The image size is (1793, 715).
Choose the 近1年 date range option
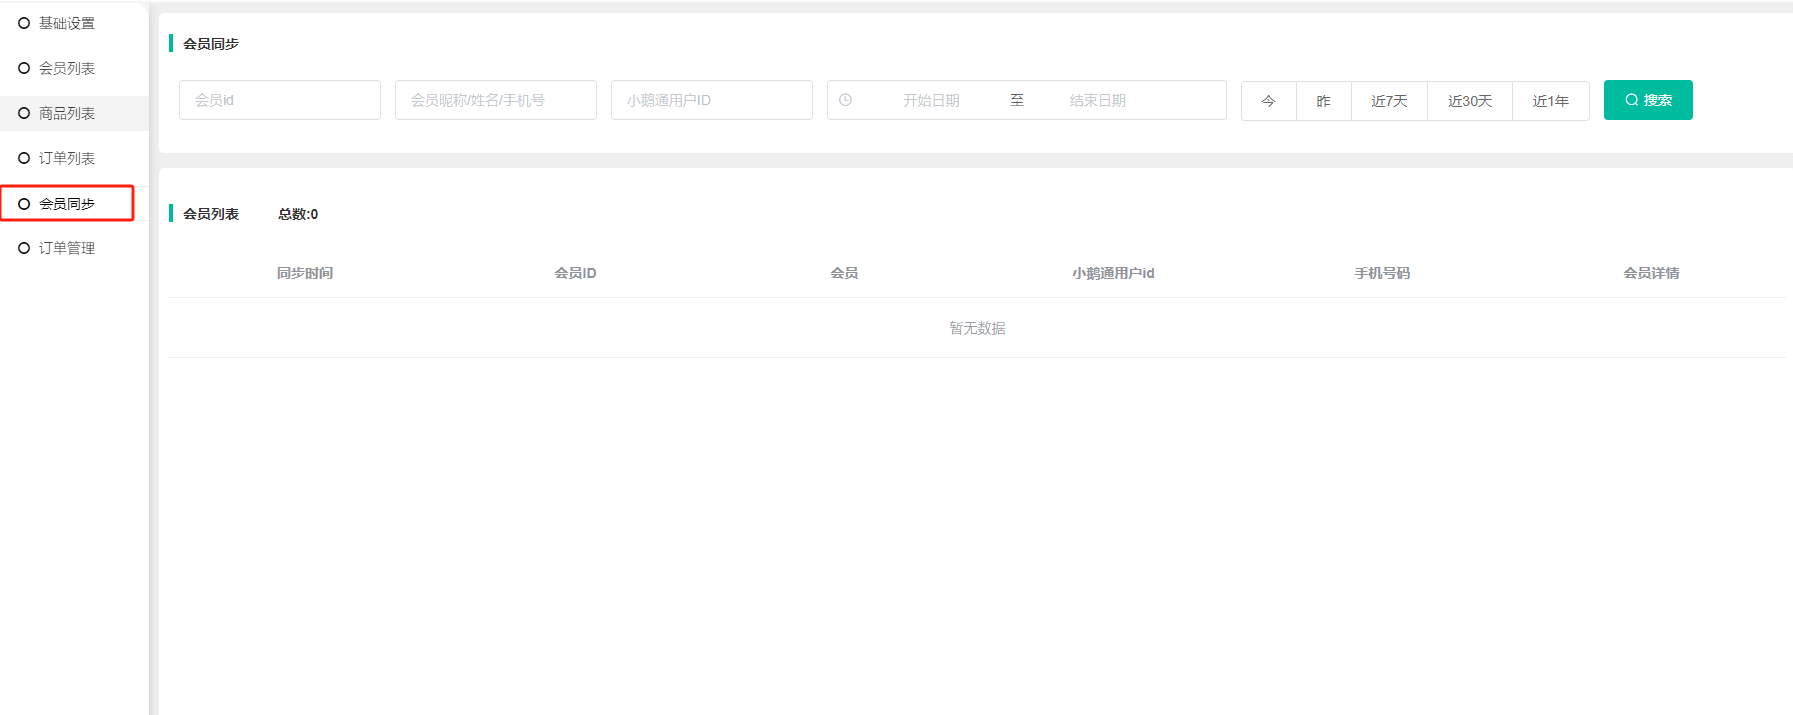point(1550,101)
